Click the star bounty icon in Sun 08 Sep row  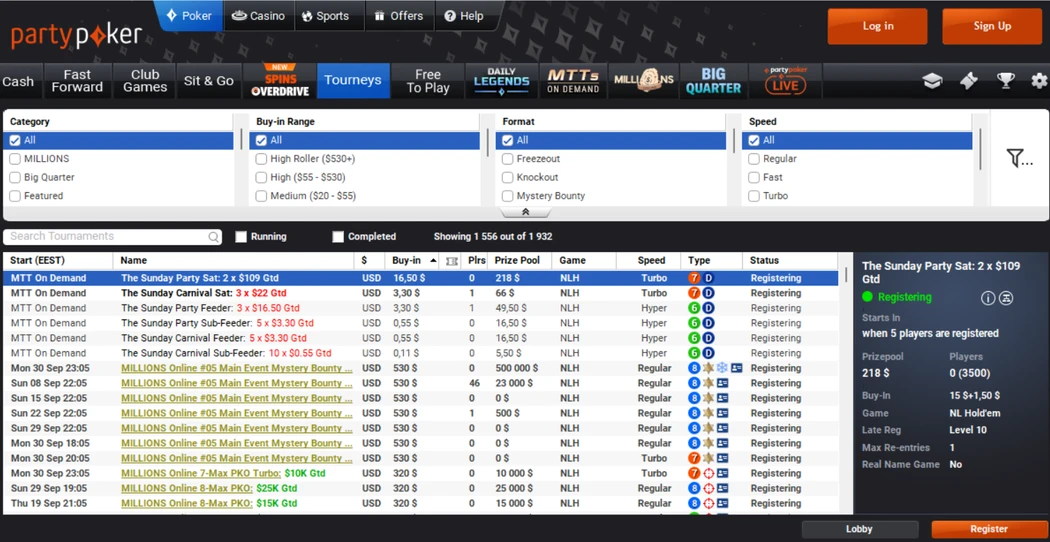(x=708, y=383)
